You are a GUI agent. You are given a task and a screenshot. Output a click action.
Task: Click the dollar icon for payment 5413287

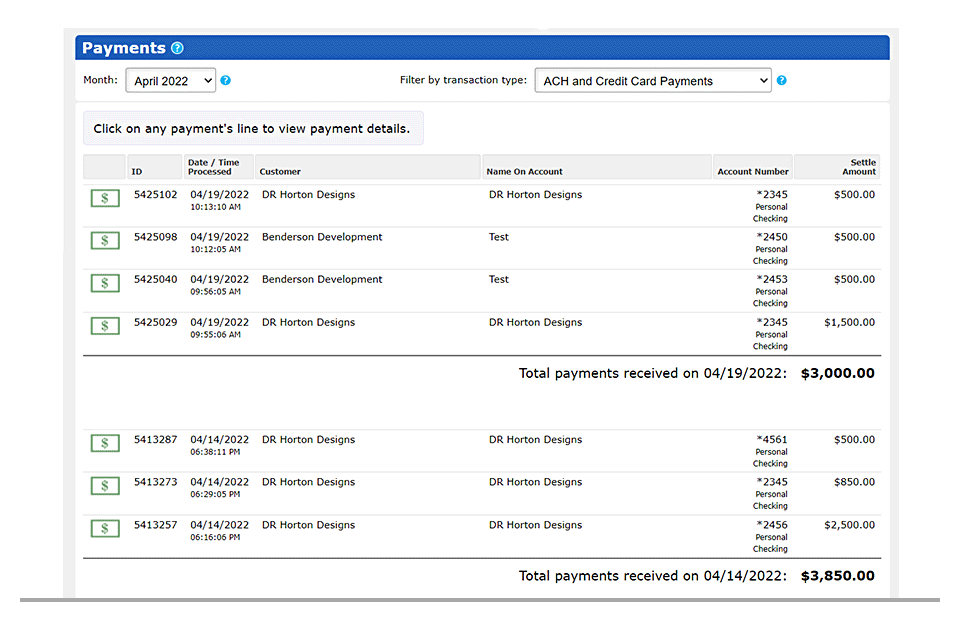(104, 443)
